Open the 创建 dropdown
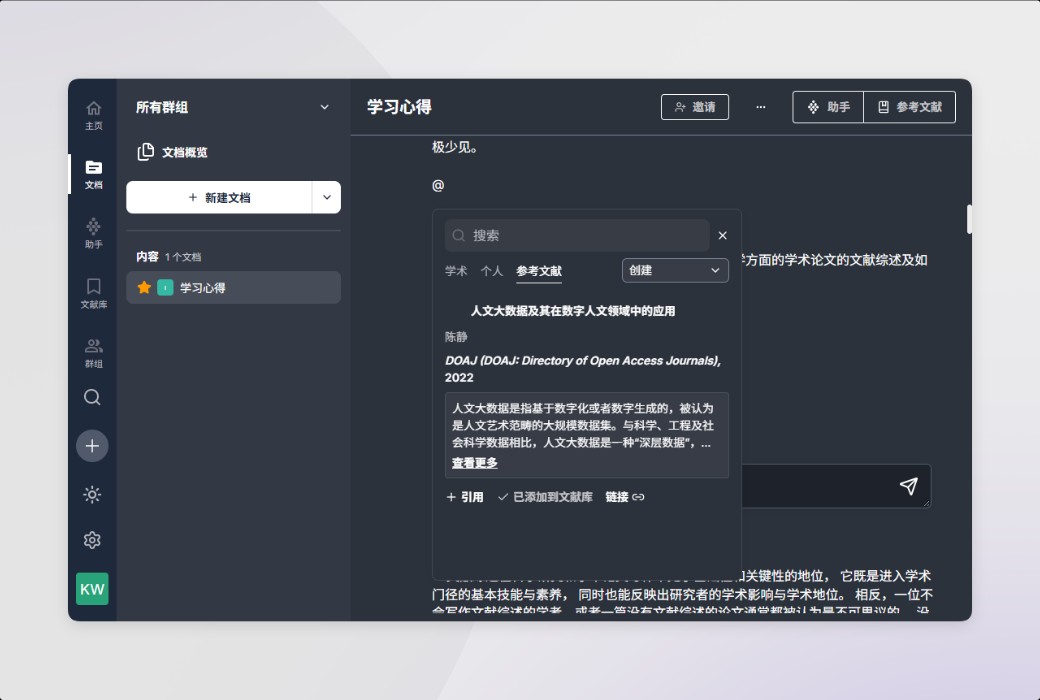The width and height of the screenshot is (1040, 700). coord(675,270)
